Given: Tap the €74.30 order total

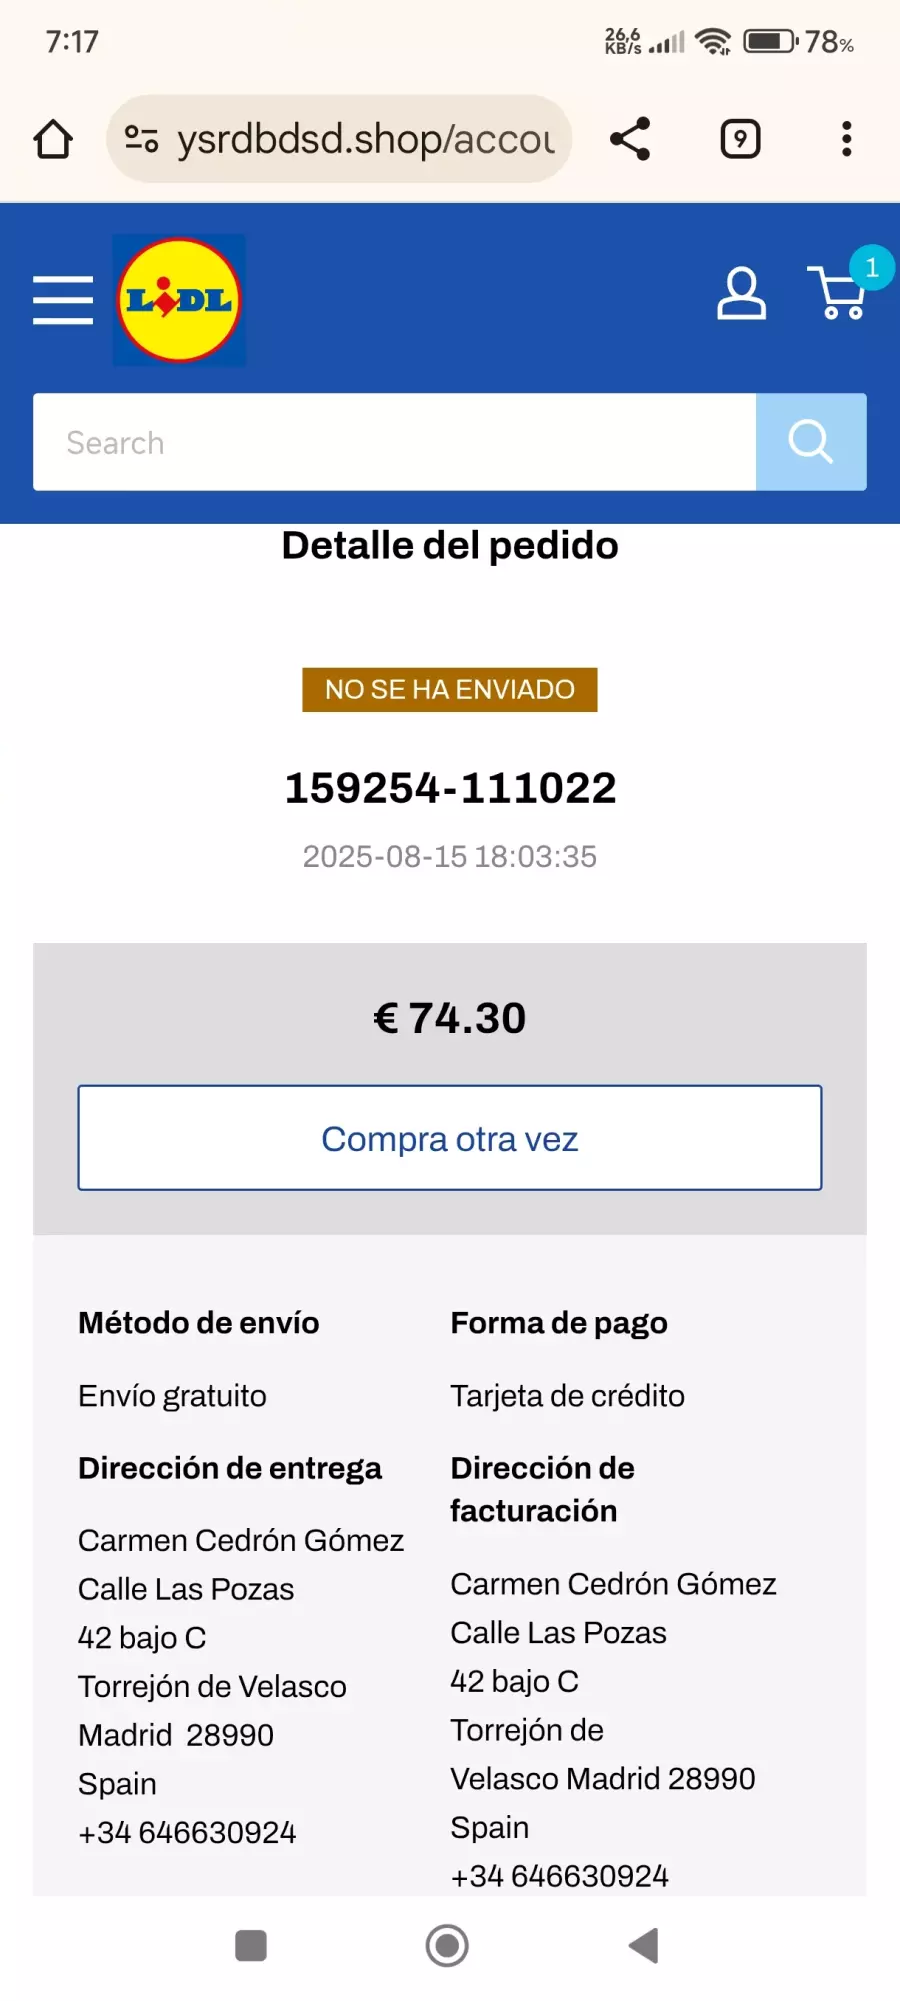Looking at the screenshot, I should click(x=450, y=1018).
